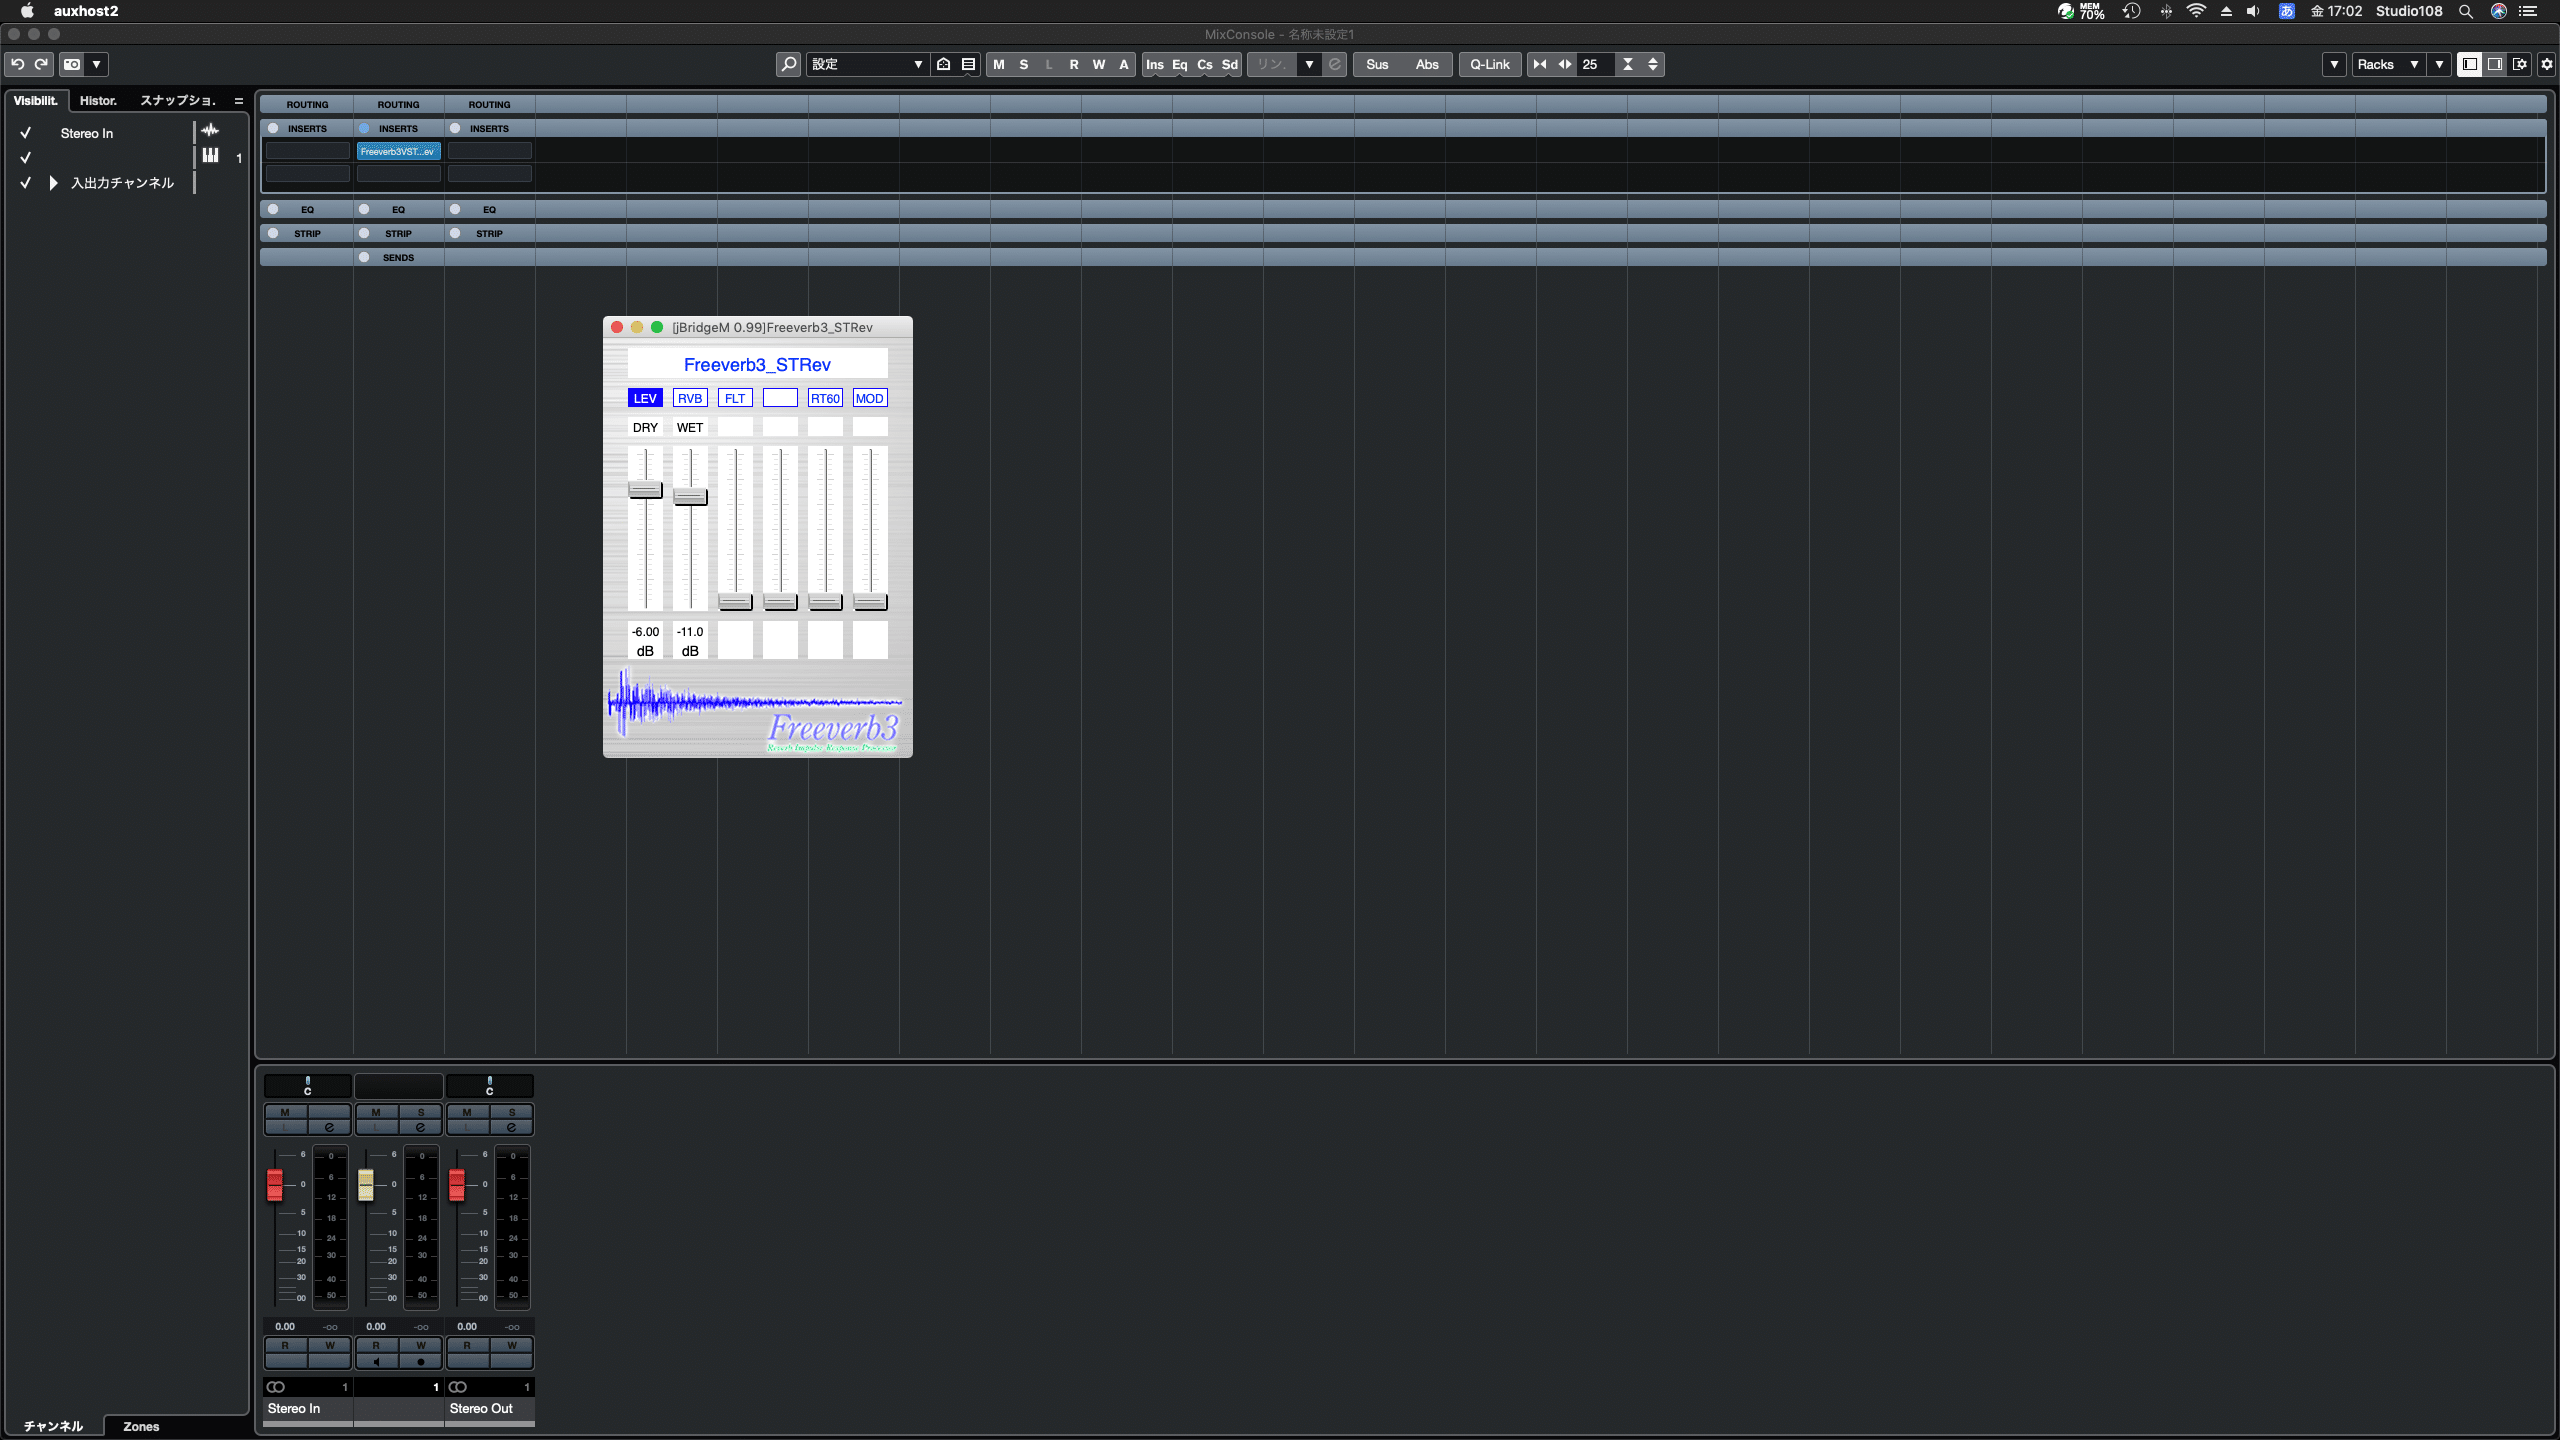Click the undo arrow in MixConsole toolbar
Image resolution: width=2560 pixels, height=1440 pixels.
point(17,64)
